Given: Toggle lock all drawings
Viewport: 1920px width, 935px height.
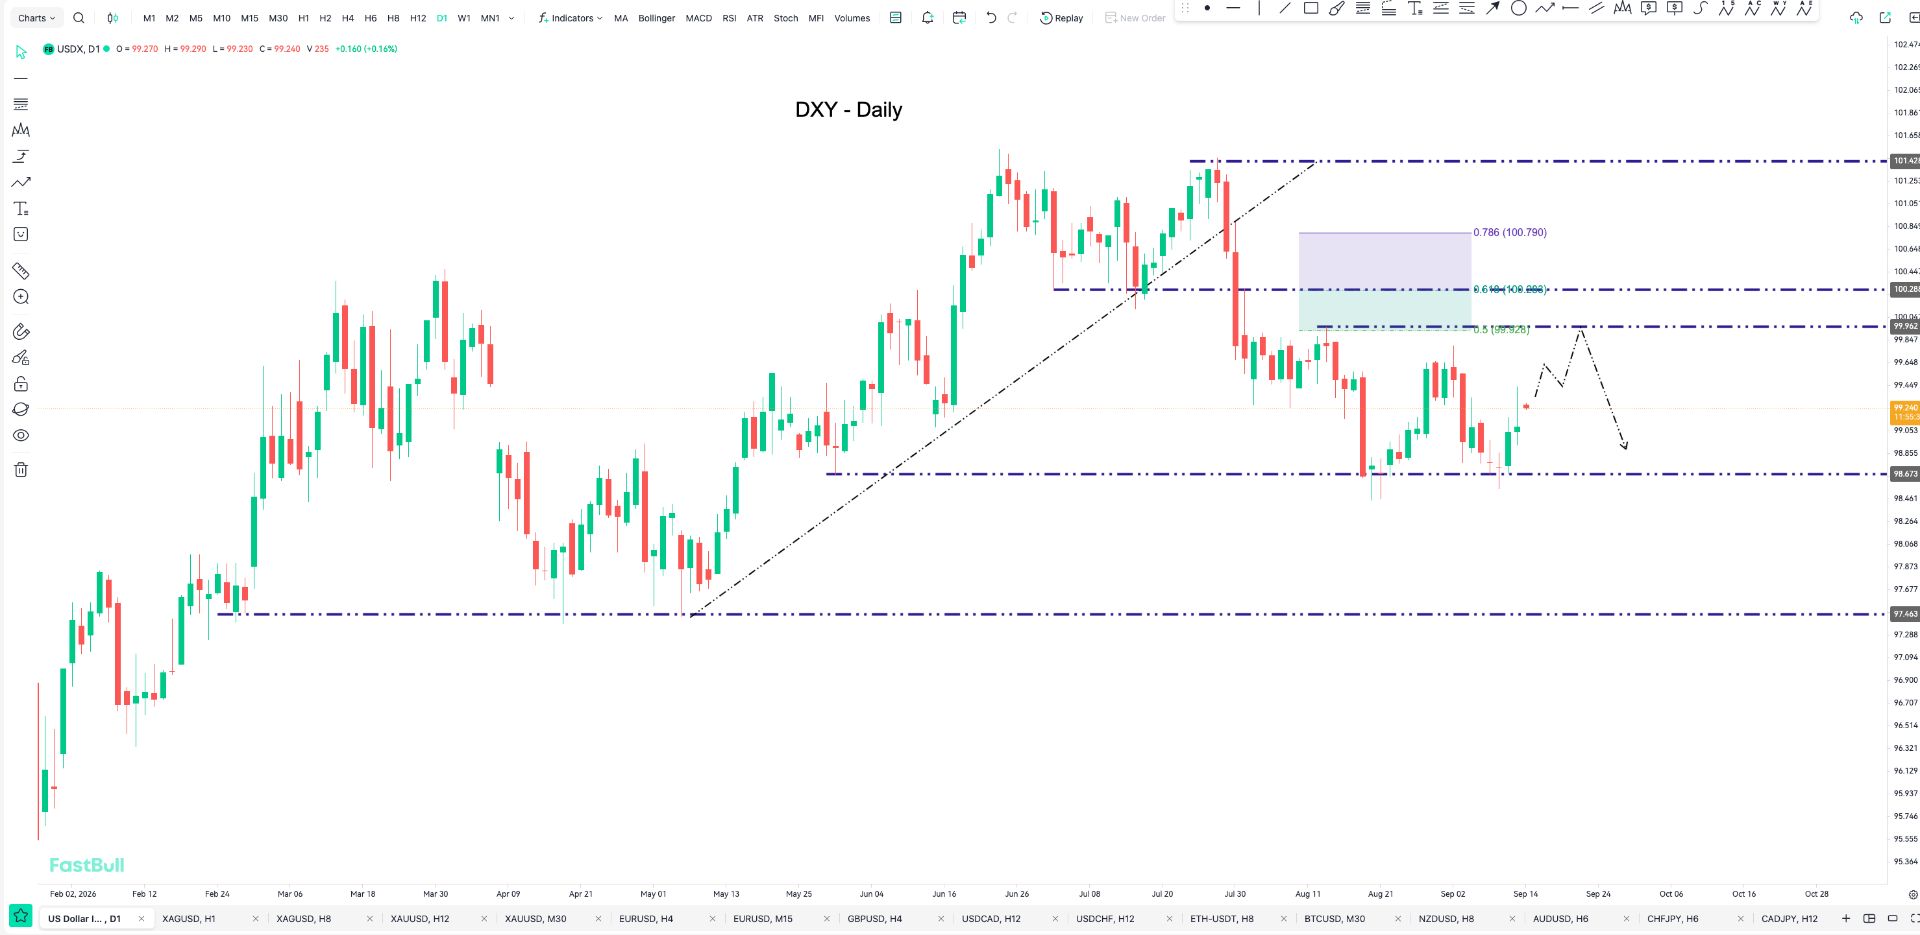Looking at the screenshot, I should click(20, 384).
